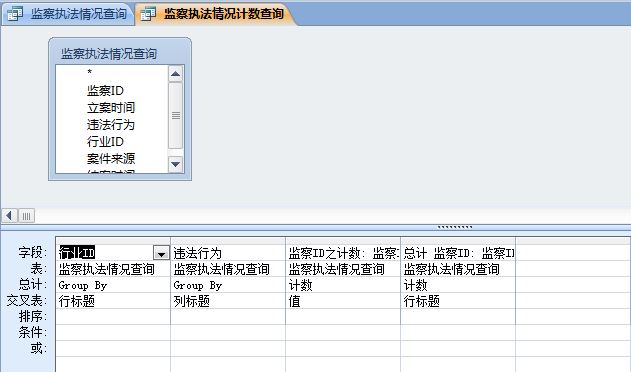This screenshot has height=372, width=631.
Task: Click the 交叉表 row label
Action: point(27,300)
